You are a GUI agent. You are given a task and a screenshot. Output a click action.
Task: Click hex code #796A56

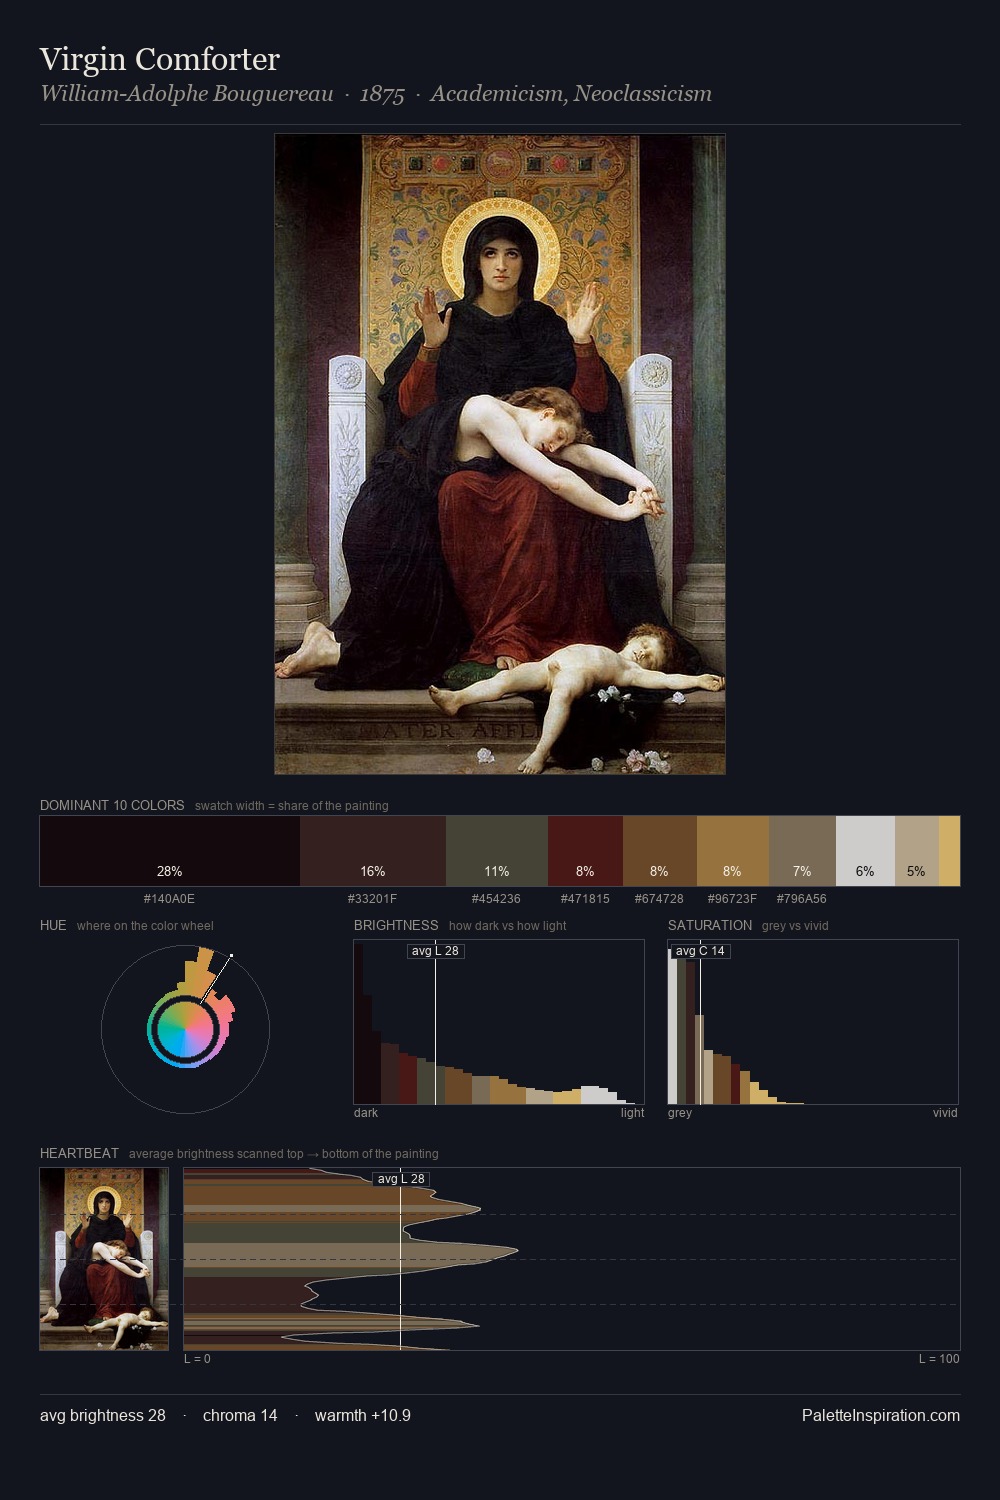[802, 899]
